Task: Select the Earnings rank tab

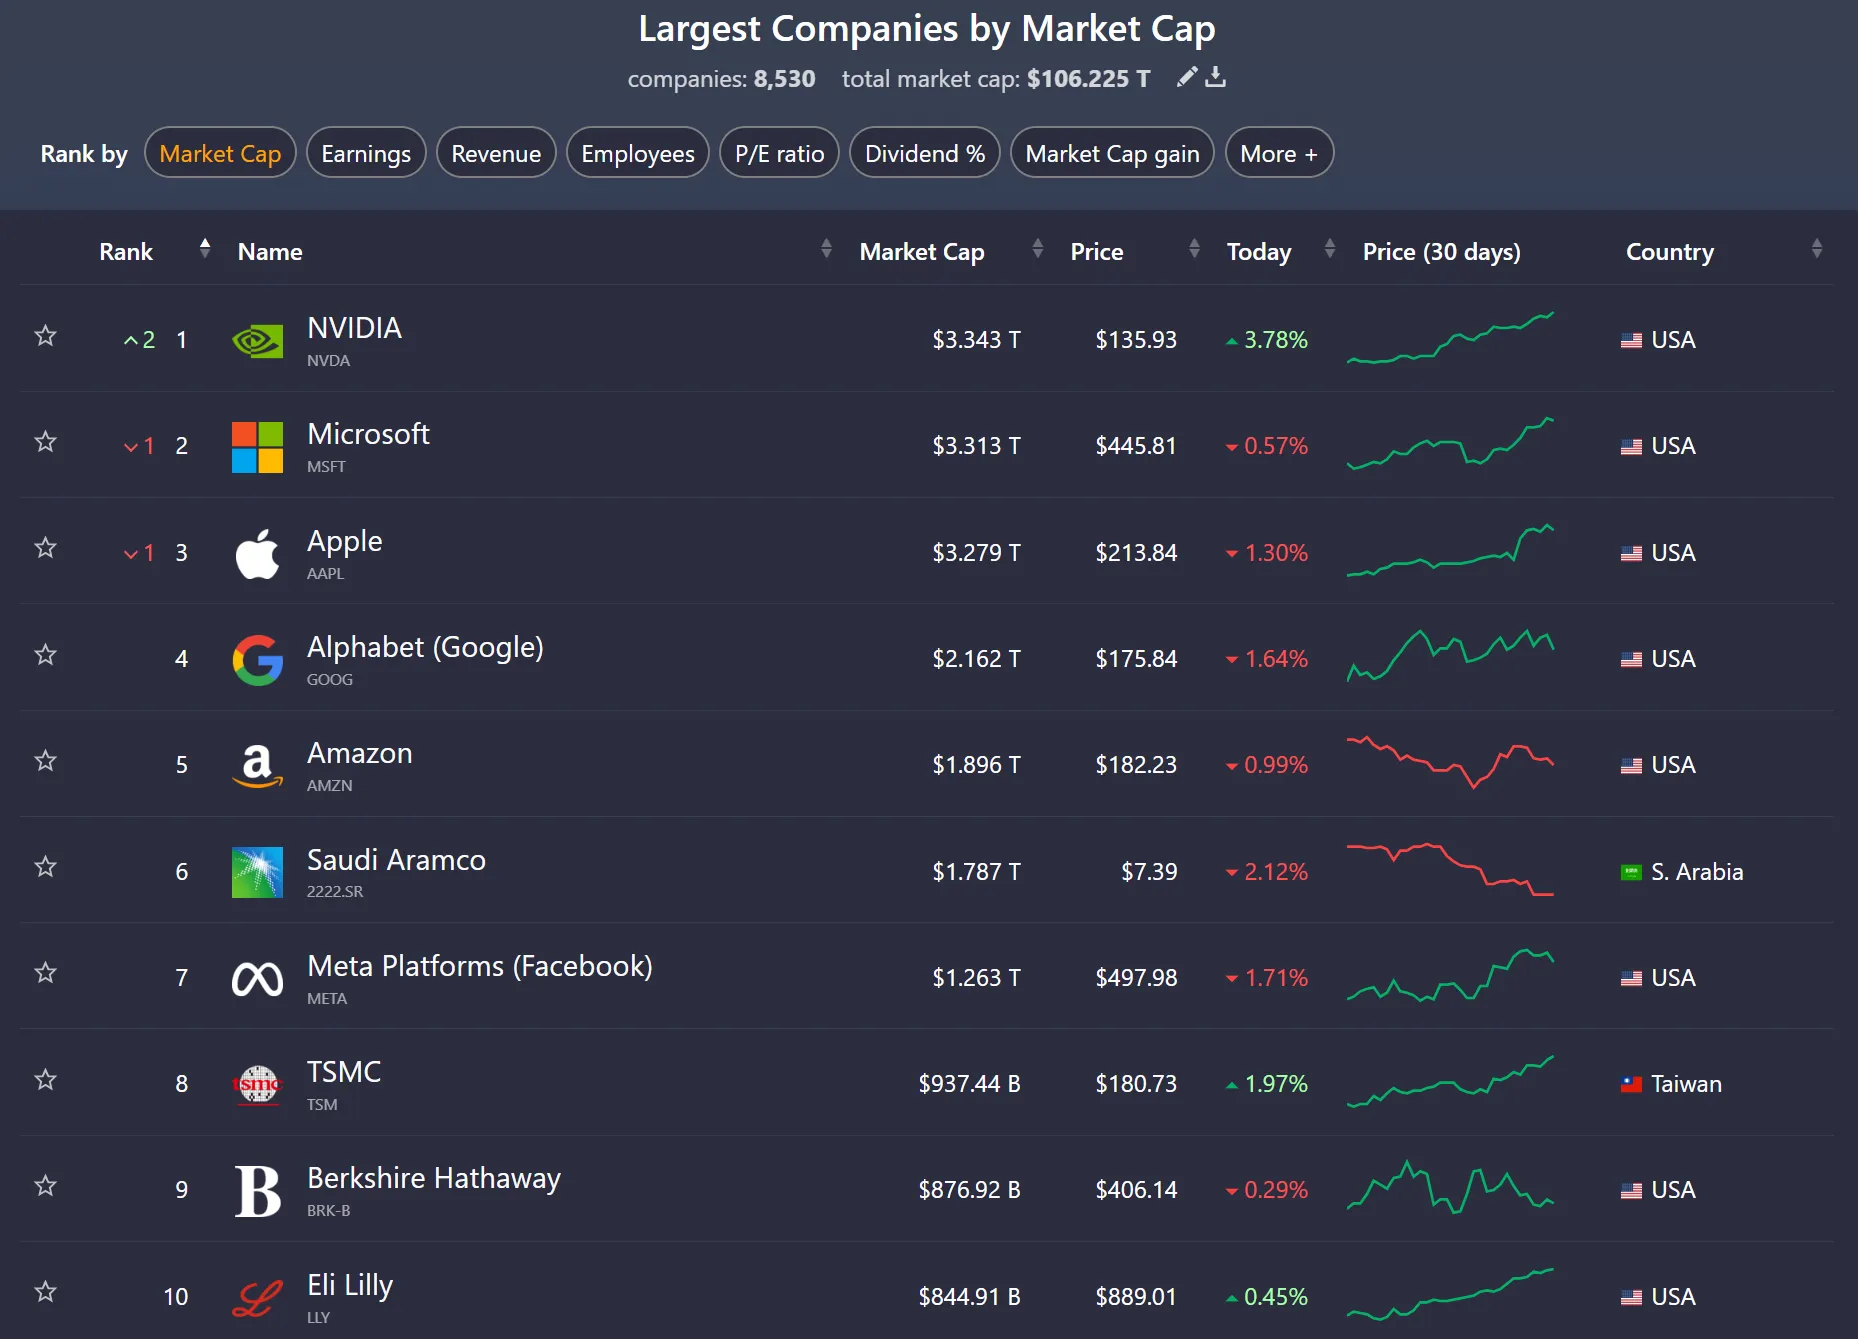Action: [366, 153]
